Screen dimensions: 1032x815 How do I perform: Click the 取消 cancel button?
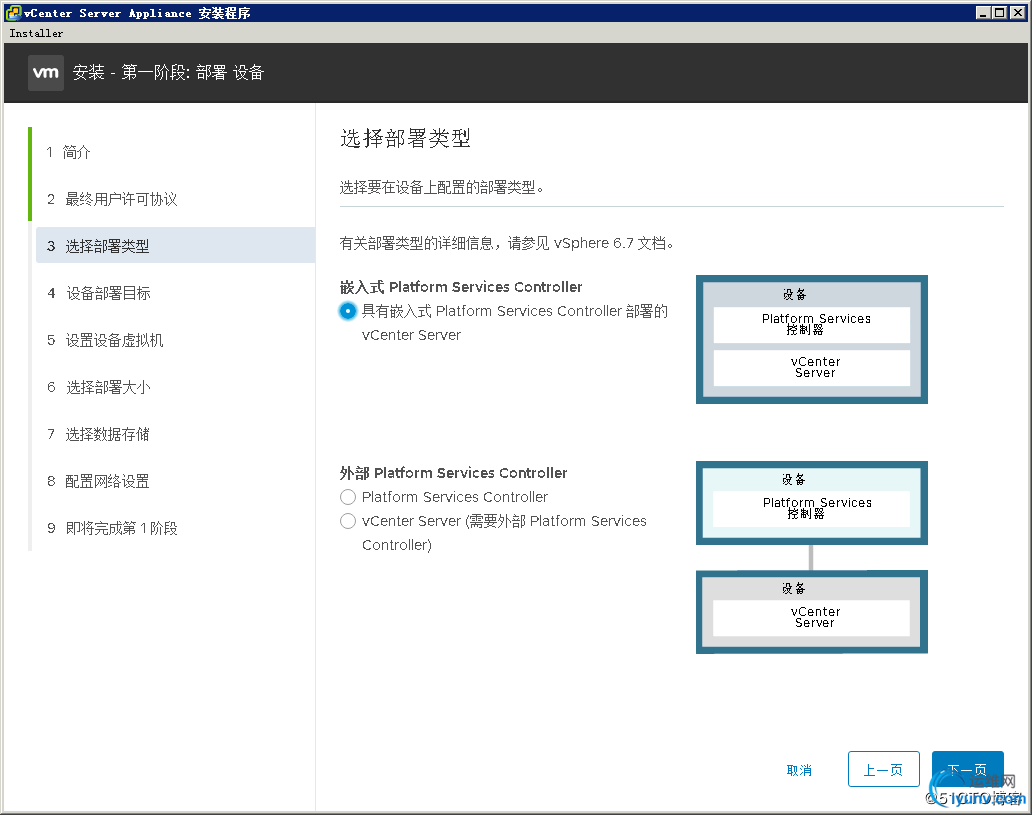tap(799, 770)
